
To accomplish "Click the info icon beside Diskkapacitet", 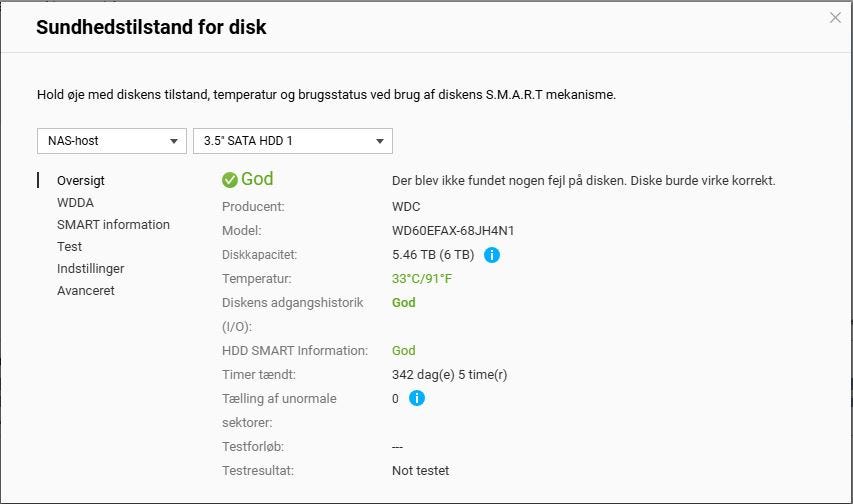I will point(492,255).
